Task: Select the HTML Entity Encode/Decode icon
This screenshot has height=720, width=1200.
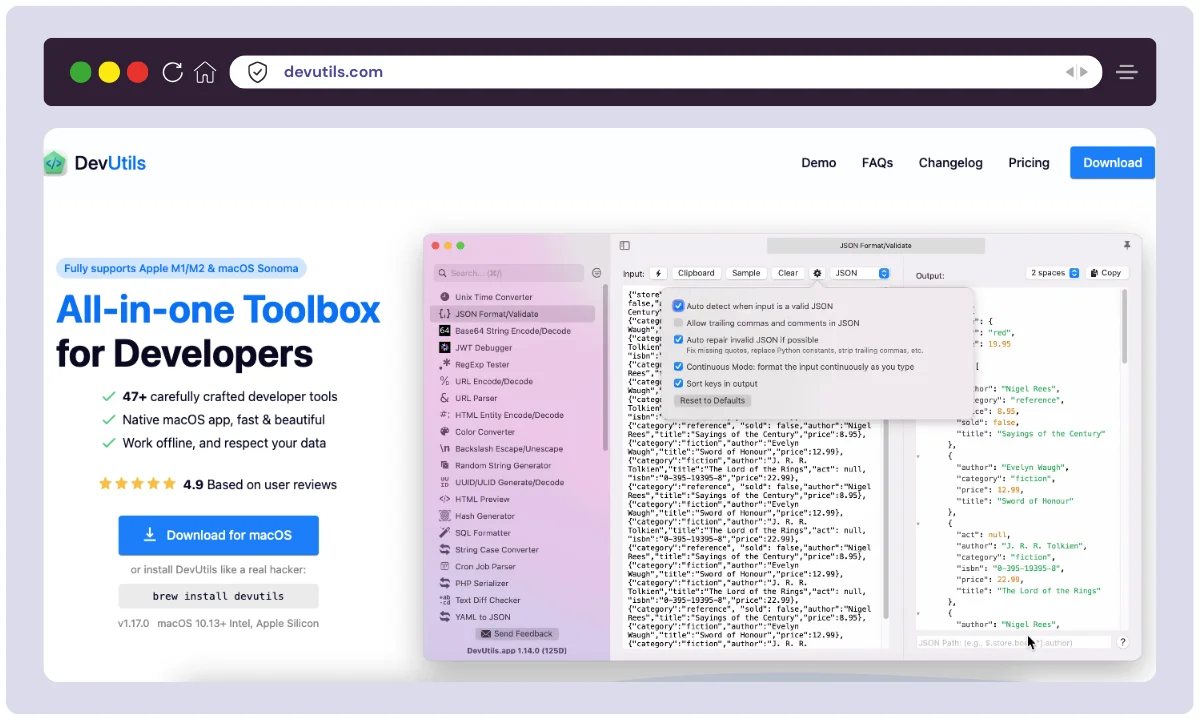Action: [x=445, y=415]
